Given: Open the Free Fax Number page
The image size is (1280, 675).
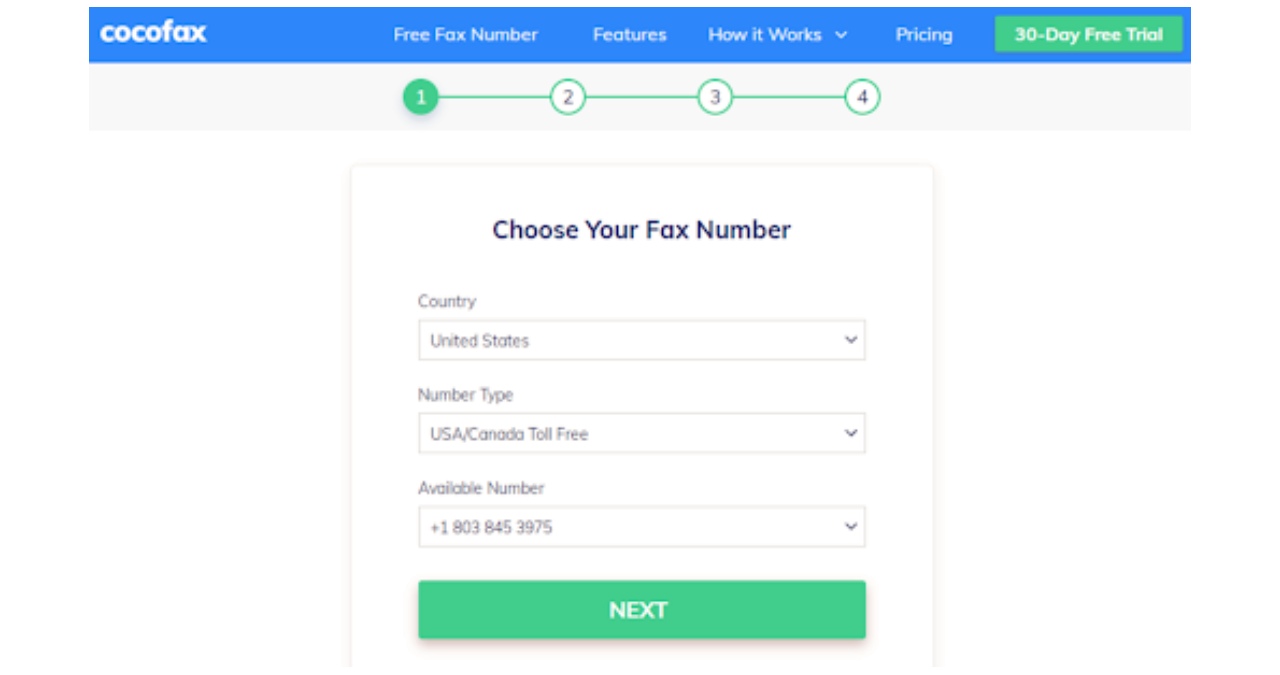Looking at the screenshot, I should [465, 35].
